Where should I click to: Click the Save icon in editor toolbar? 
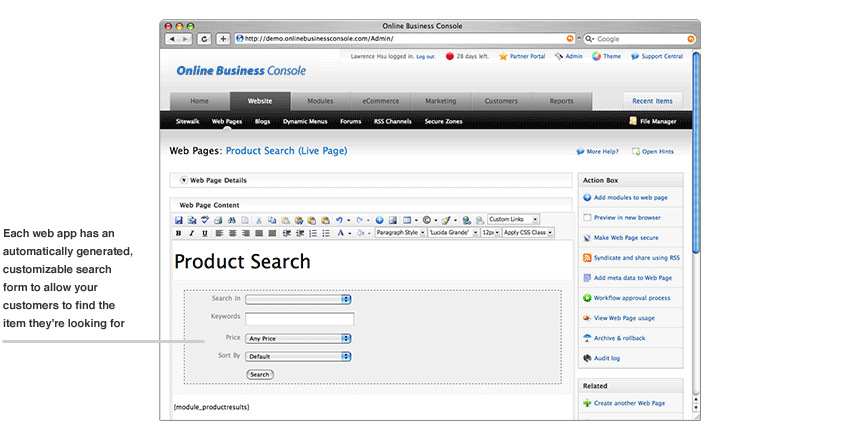coord(179,219)
